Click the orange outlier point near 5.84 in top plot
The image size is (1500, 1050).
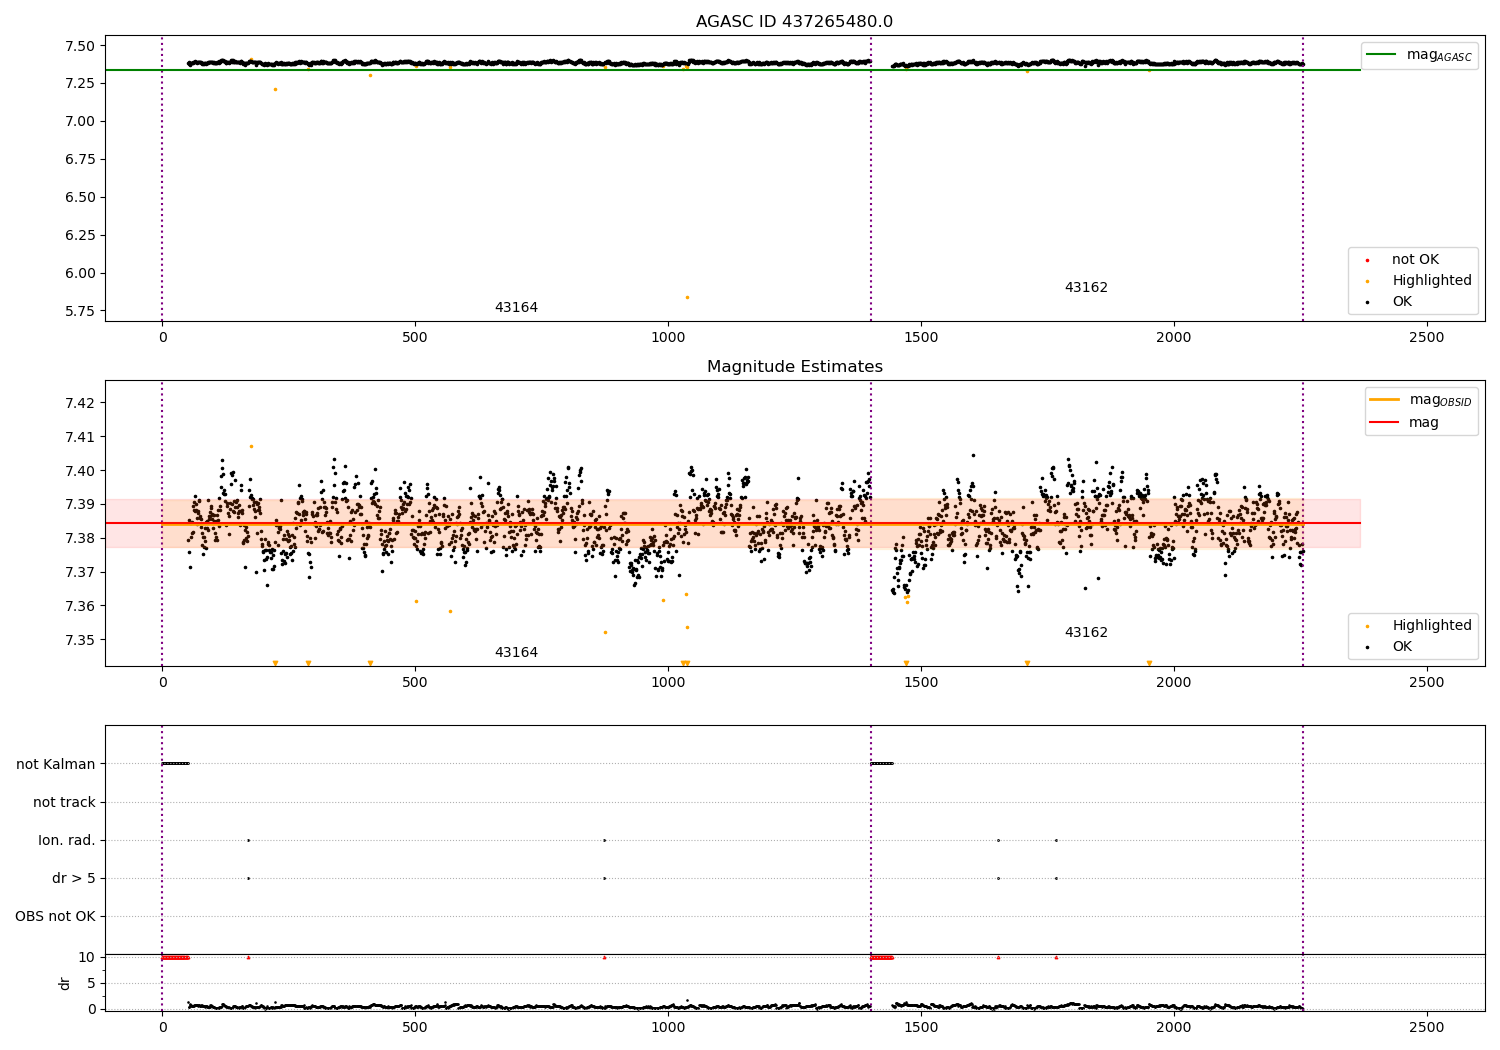coord(687,297)
